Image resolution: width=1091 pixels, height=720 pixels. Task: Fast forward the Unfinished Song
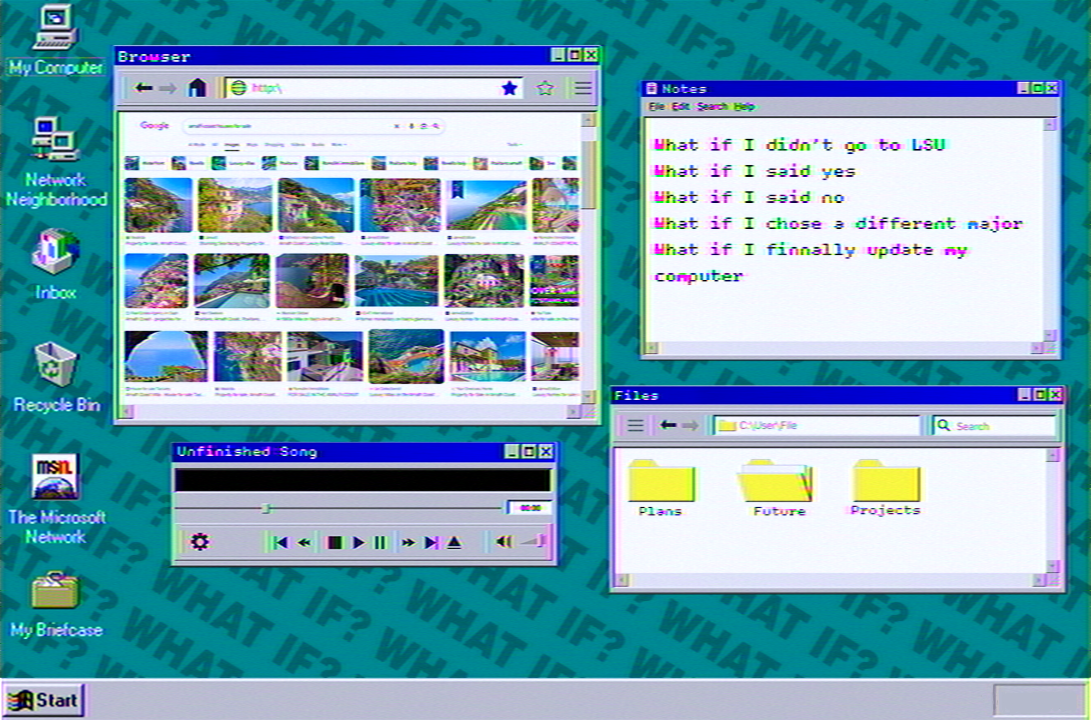(408, 542)
